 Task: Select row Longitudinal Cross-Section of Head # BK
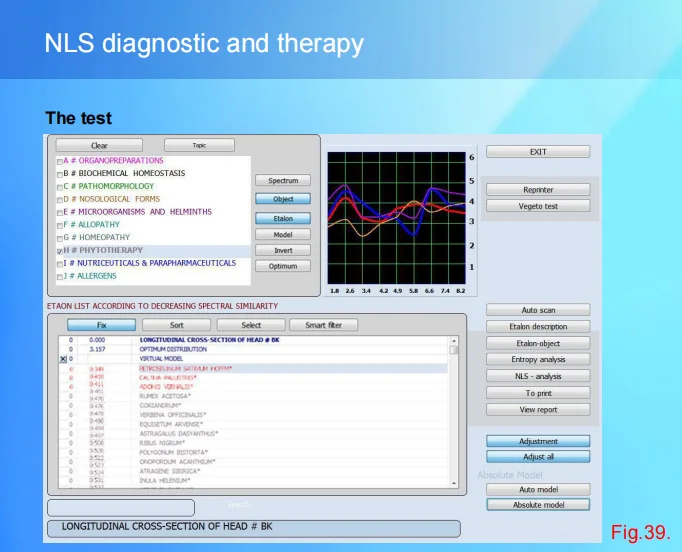click(x=253, y=340)
